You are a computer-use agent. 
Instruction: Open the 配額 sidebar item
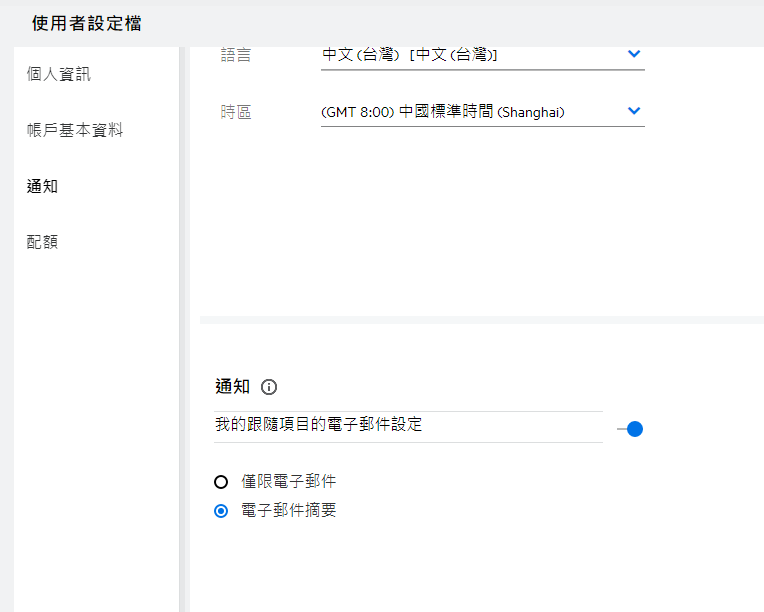(42, 242)
